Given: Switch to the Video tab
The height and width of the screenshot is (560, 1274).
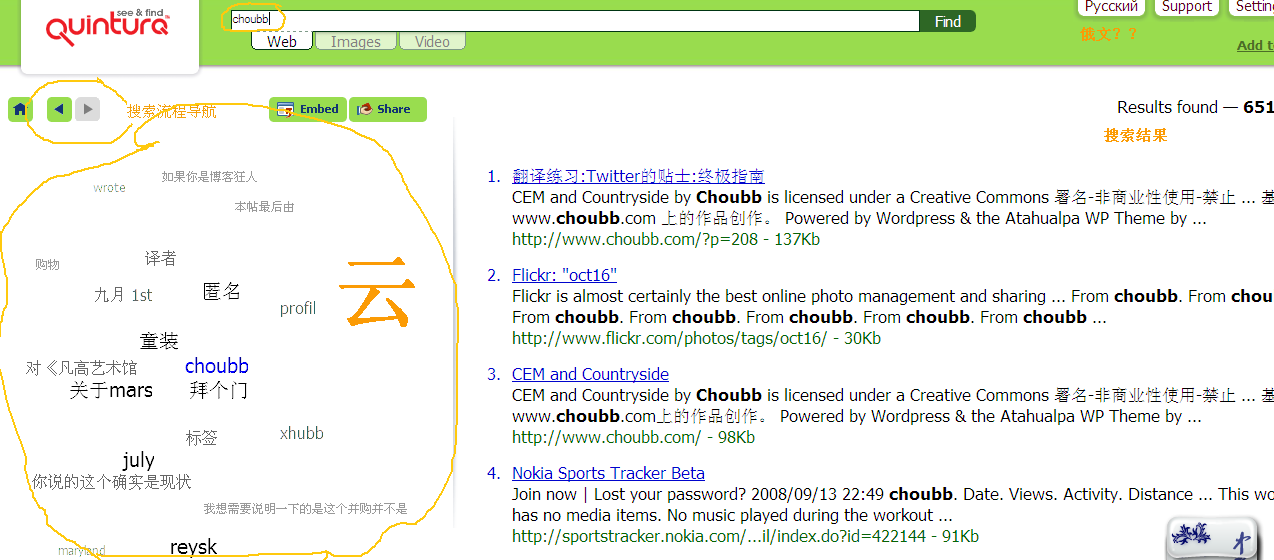Looking at the screenshot, I should (x=432, y=42).
